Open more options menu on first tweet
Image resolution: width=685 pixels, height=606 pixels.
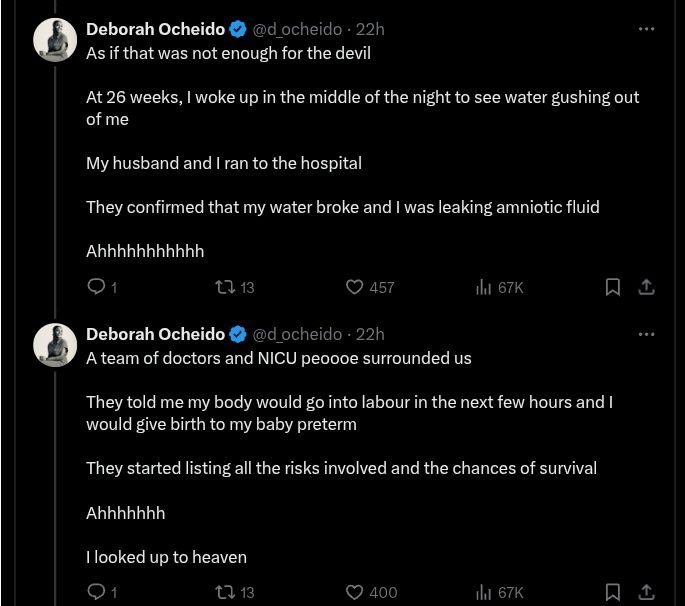646,29
